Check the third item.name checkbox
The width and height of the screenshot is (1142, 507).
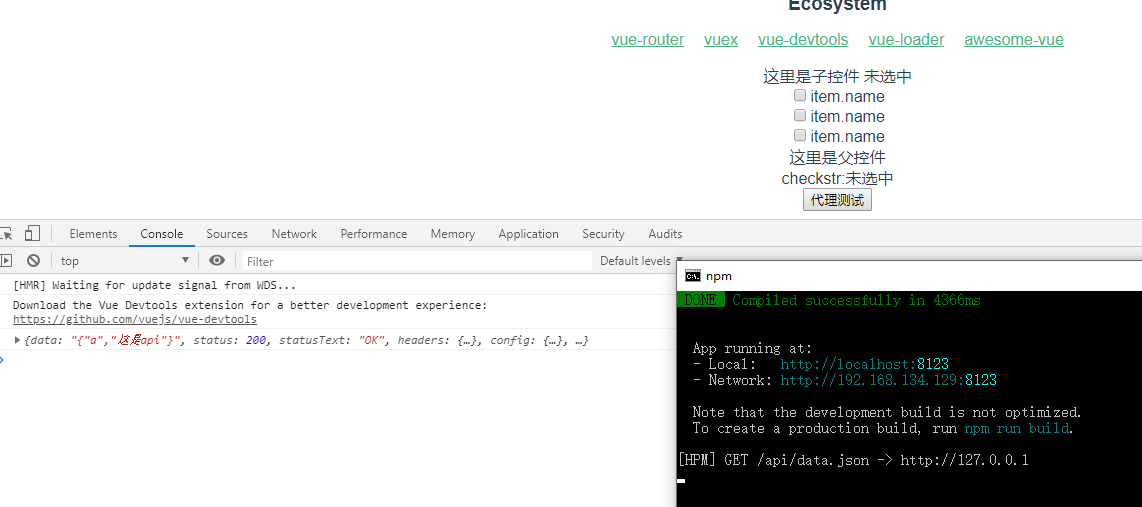pyautogui.click(x=800, y=136)
